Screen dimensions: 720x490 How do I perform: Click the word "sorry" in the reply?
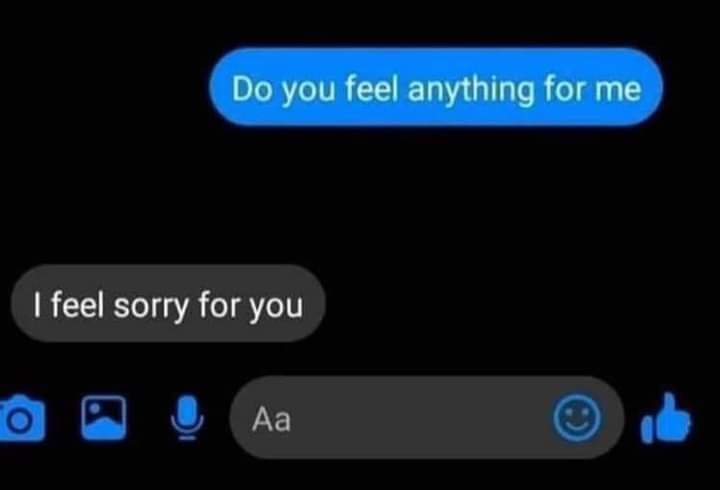point(151,307)
